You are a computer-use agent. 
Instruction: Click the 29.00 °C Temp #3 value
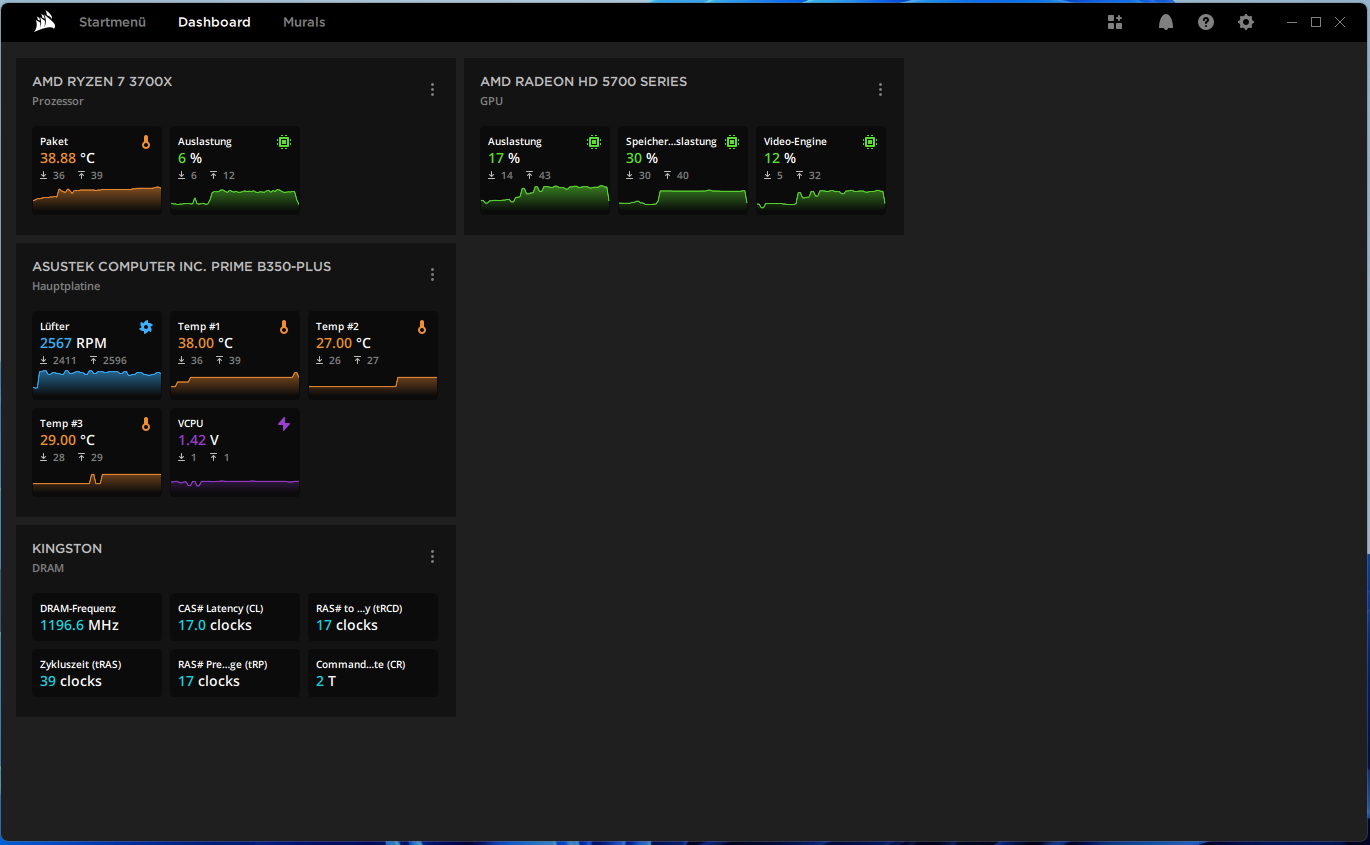[x=67, y=440]
